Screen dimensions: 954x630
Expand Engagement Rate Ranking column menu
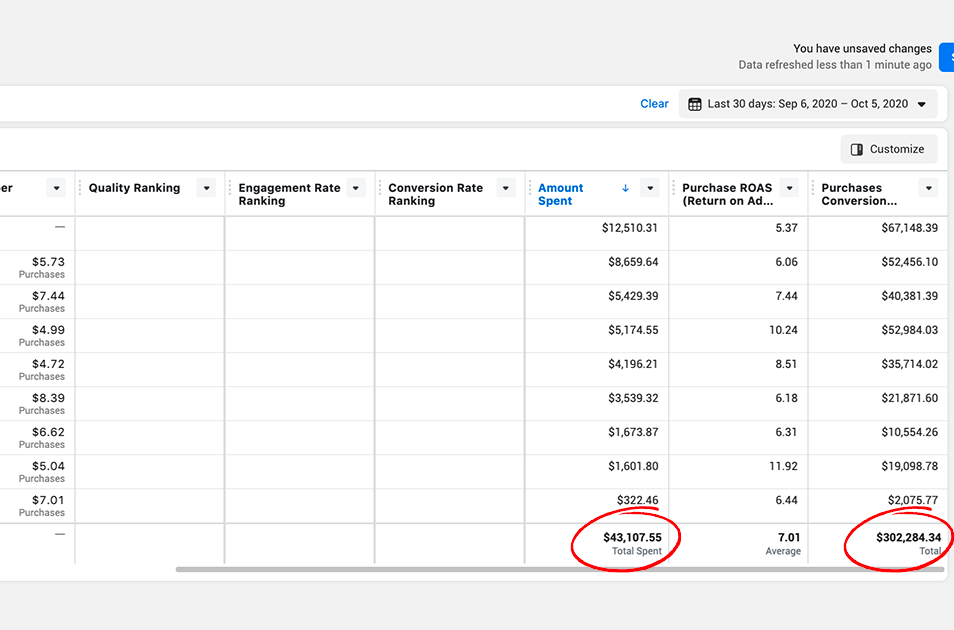[356, 188]
